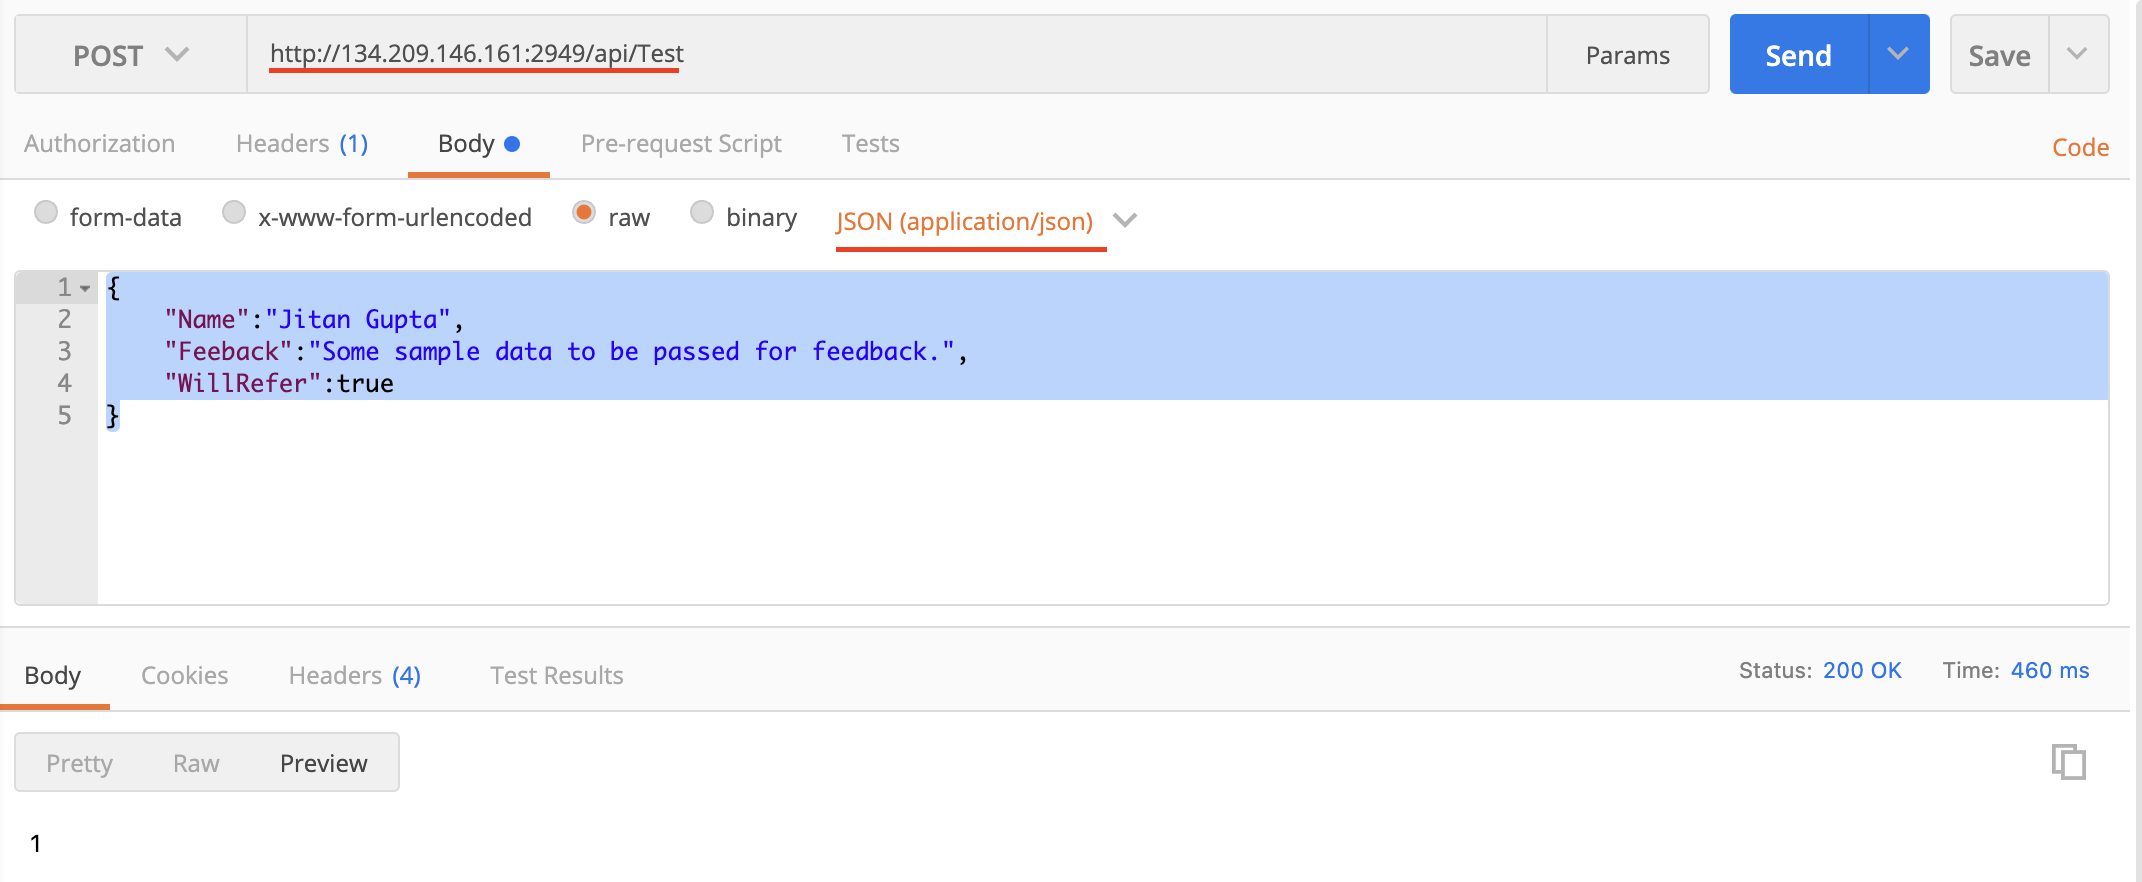Viewport: 2142px width, 882px height.
Task: Save the current request
Action: click(1997, 55)
